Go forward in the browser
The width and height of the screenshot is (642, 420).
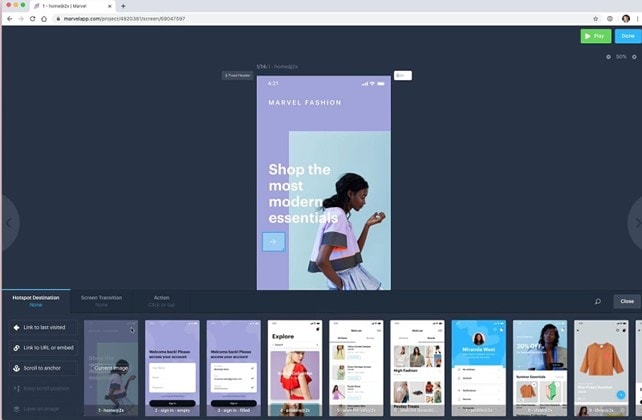(x=21, y=19)
